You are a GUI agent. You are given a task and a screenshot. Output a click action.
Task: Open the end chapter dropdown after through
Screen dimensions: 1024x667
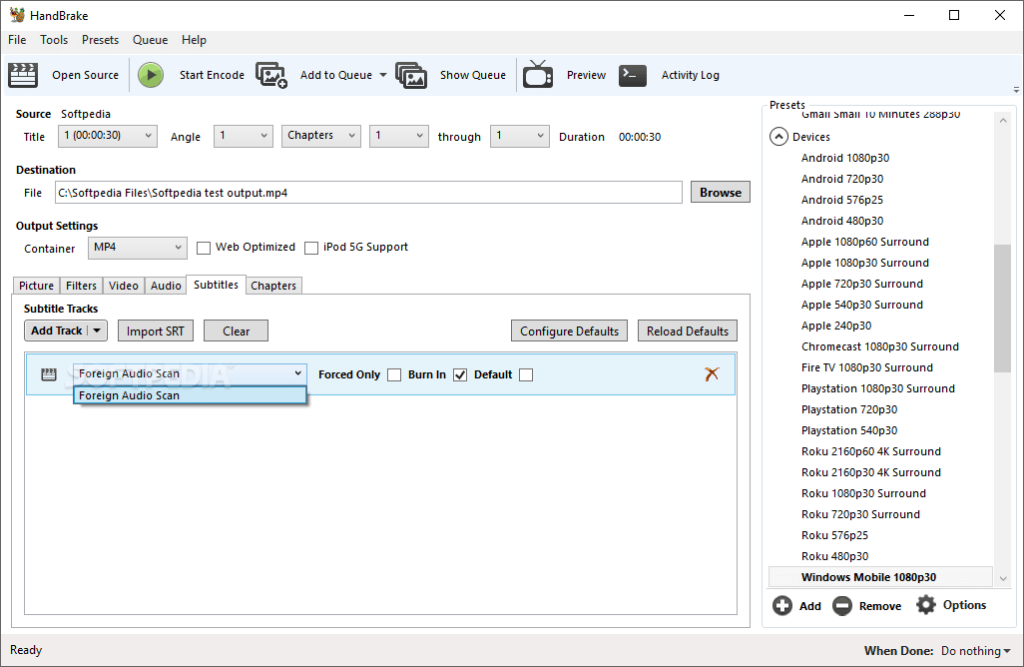[x=519, y=136]
